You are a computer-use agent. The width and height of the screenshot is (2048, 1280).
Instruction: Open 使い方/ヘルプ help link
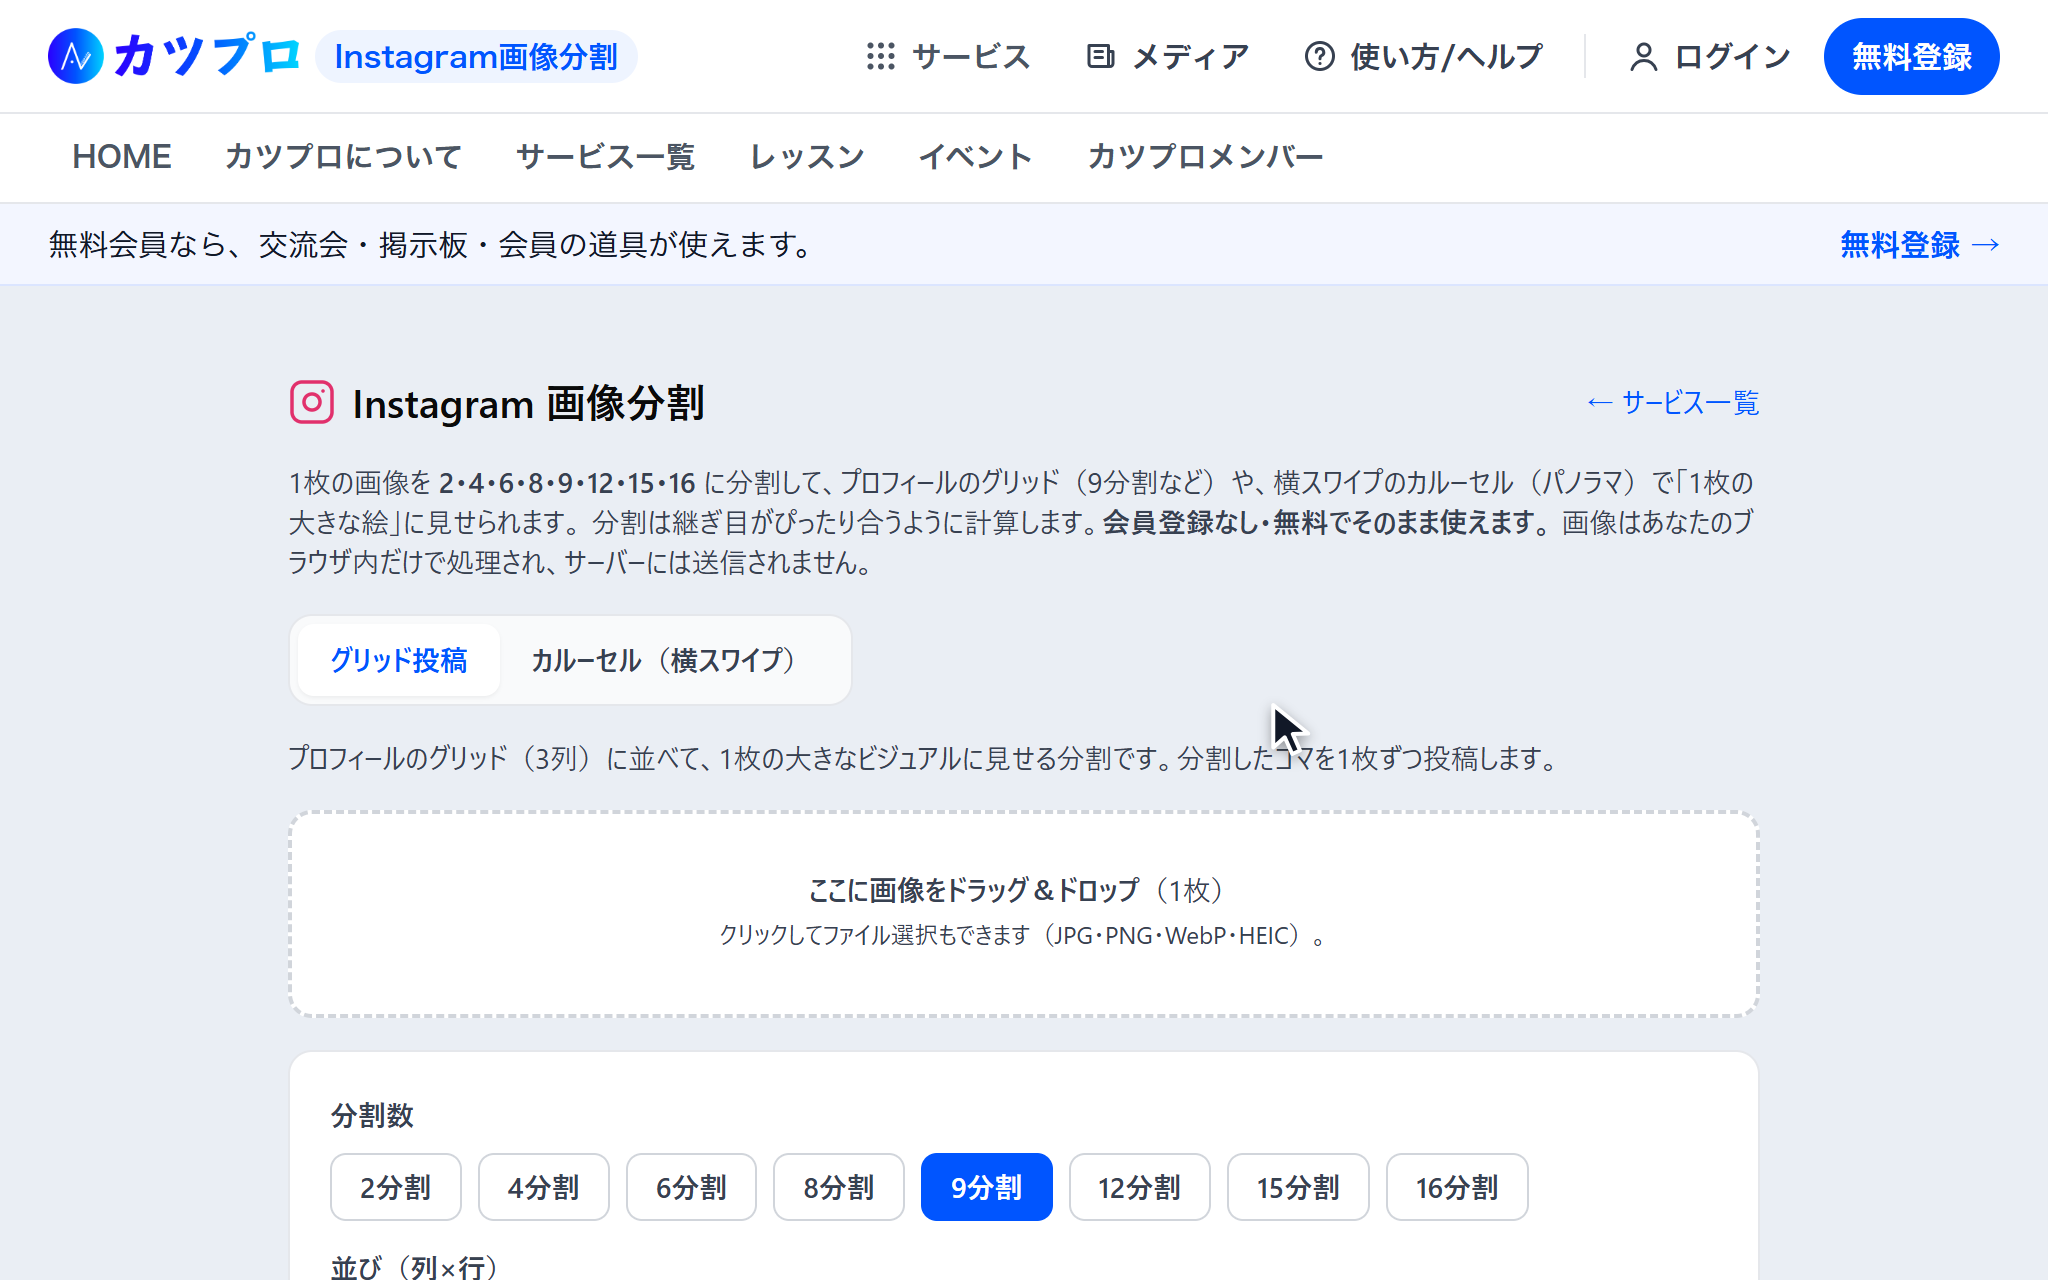click(x=1424, y=57)
